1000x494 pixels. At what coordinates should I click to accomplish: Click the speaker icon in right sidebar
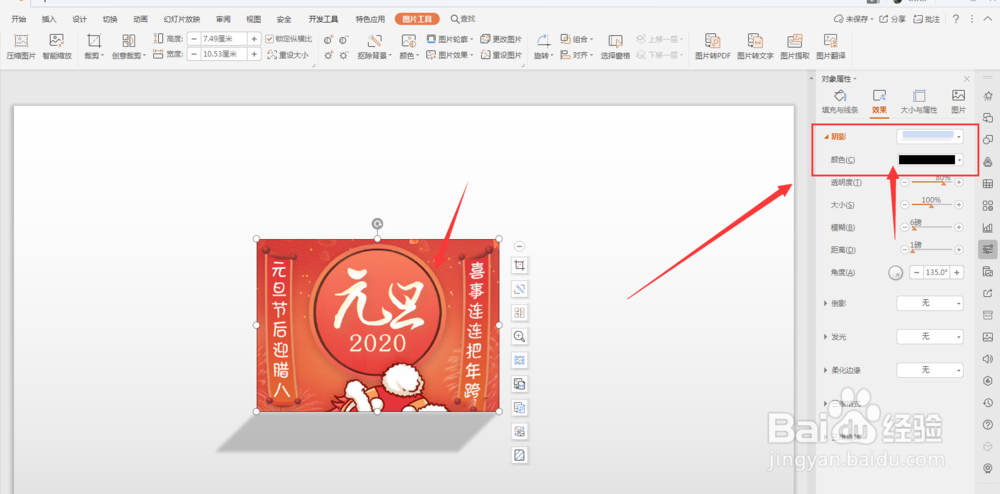pos(988,359)
